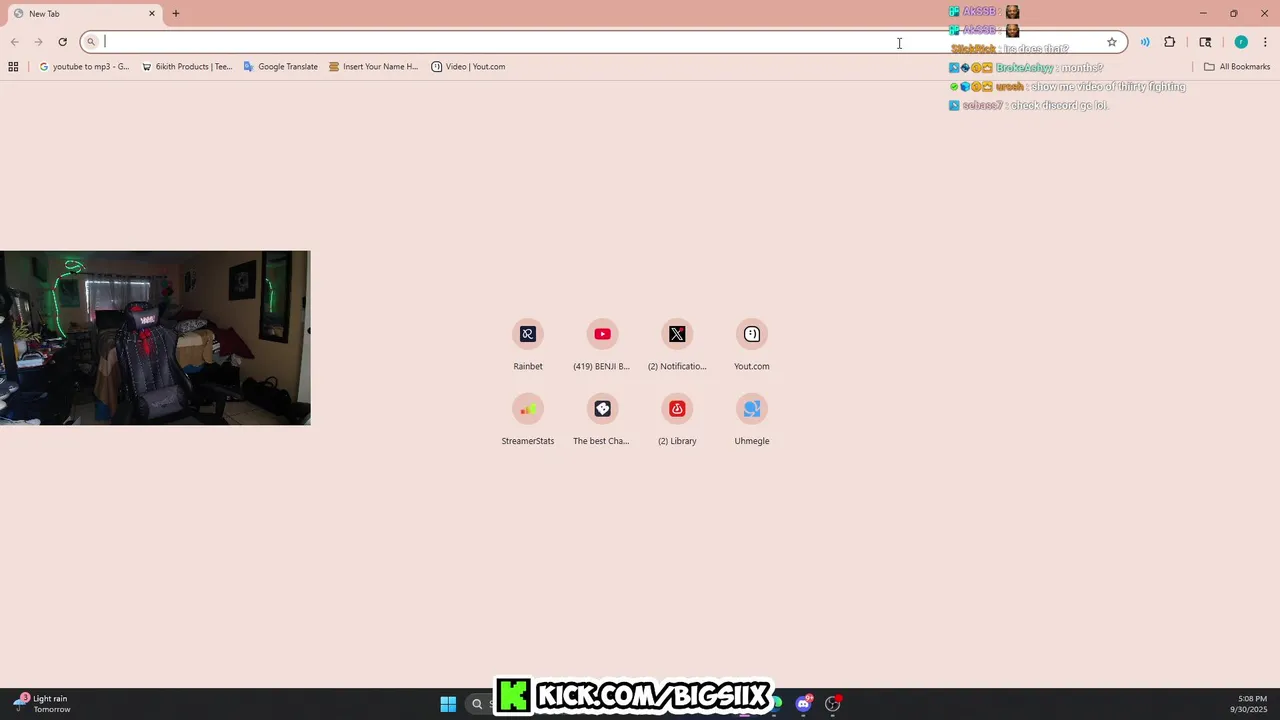Click the forward navigation arrow

(x=38, y=42)
